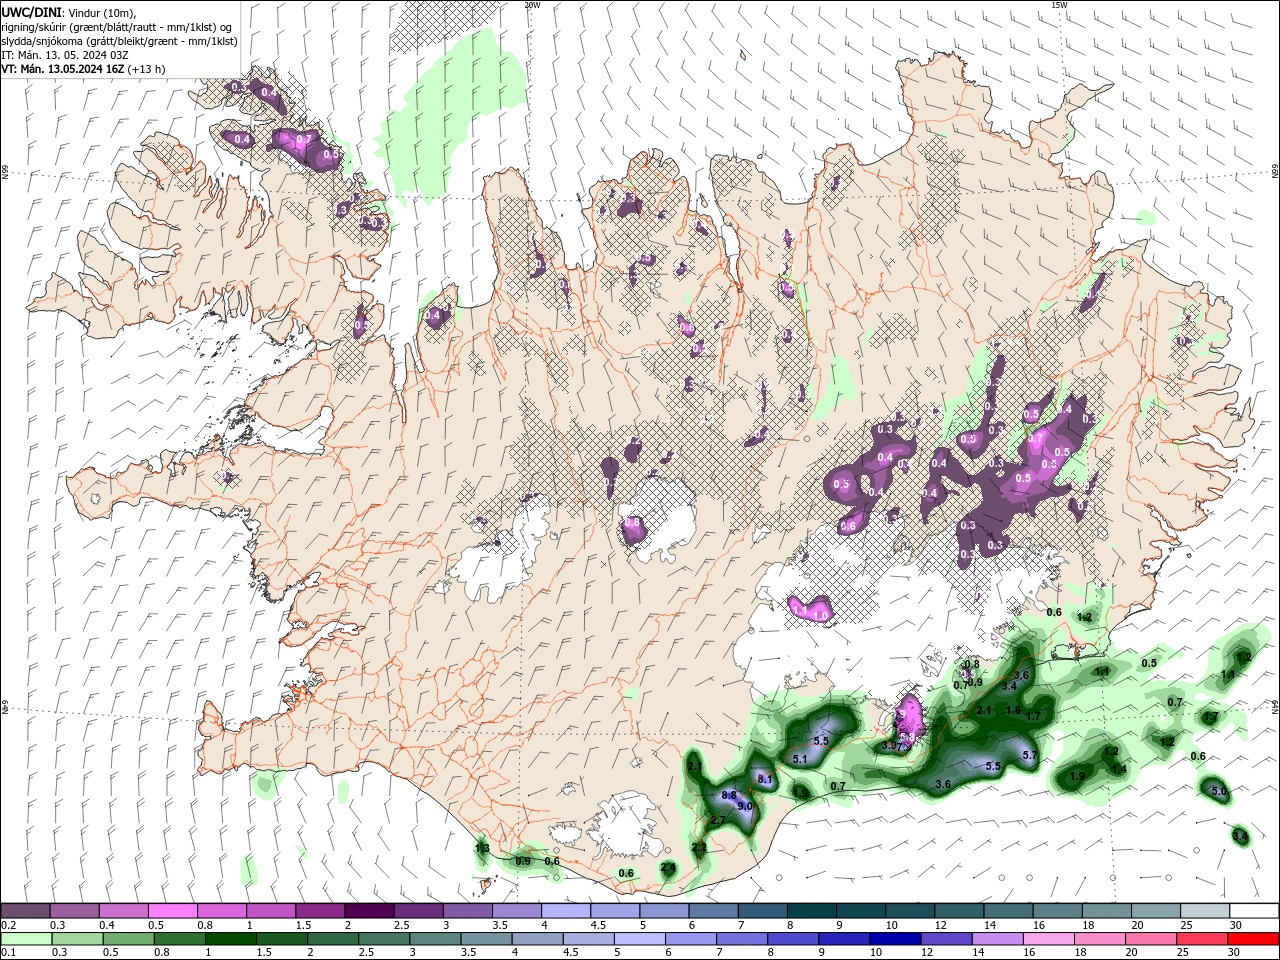The image size is (1280, 960).
Task: Click the pure red rain swatch labeled 30
Action: pyautogui.click(x=1252, y=939)
